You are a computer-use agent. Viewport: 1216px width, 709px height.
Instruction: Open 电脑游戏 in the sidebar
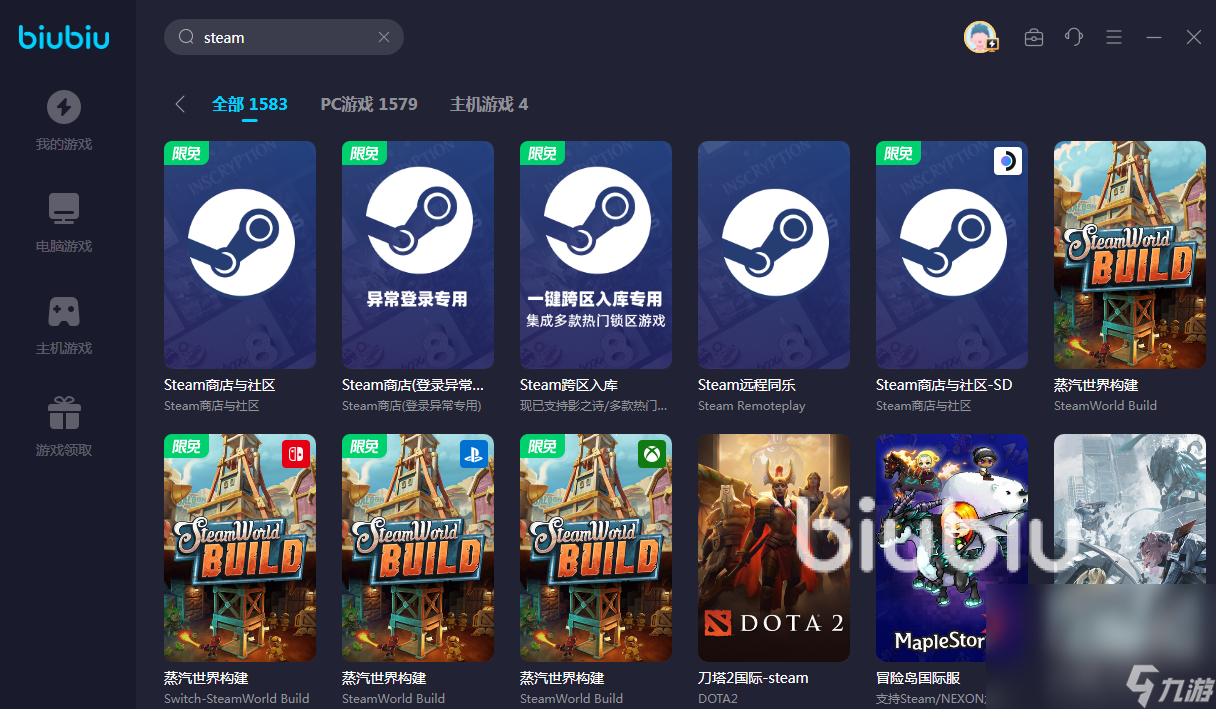[64, 223]
